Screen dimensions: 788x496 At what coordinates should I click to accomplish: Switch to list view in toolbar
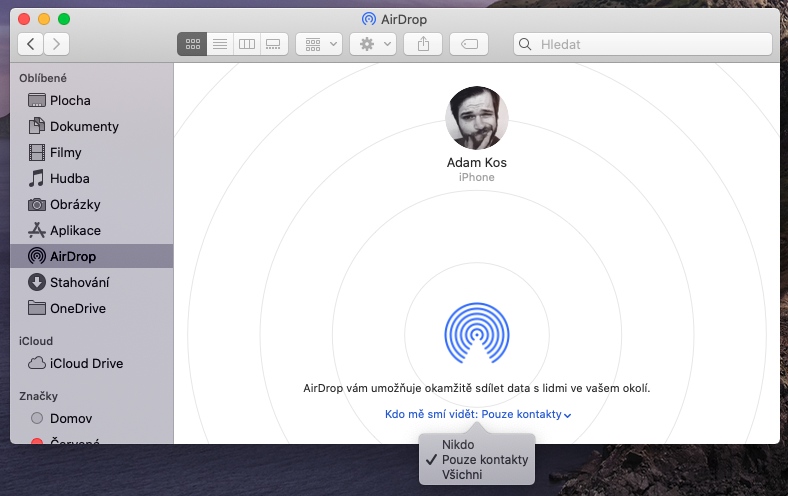tap(220, 44)
